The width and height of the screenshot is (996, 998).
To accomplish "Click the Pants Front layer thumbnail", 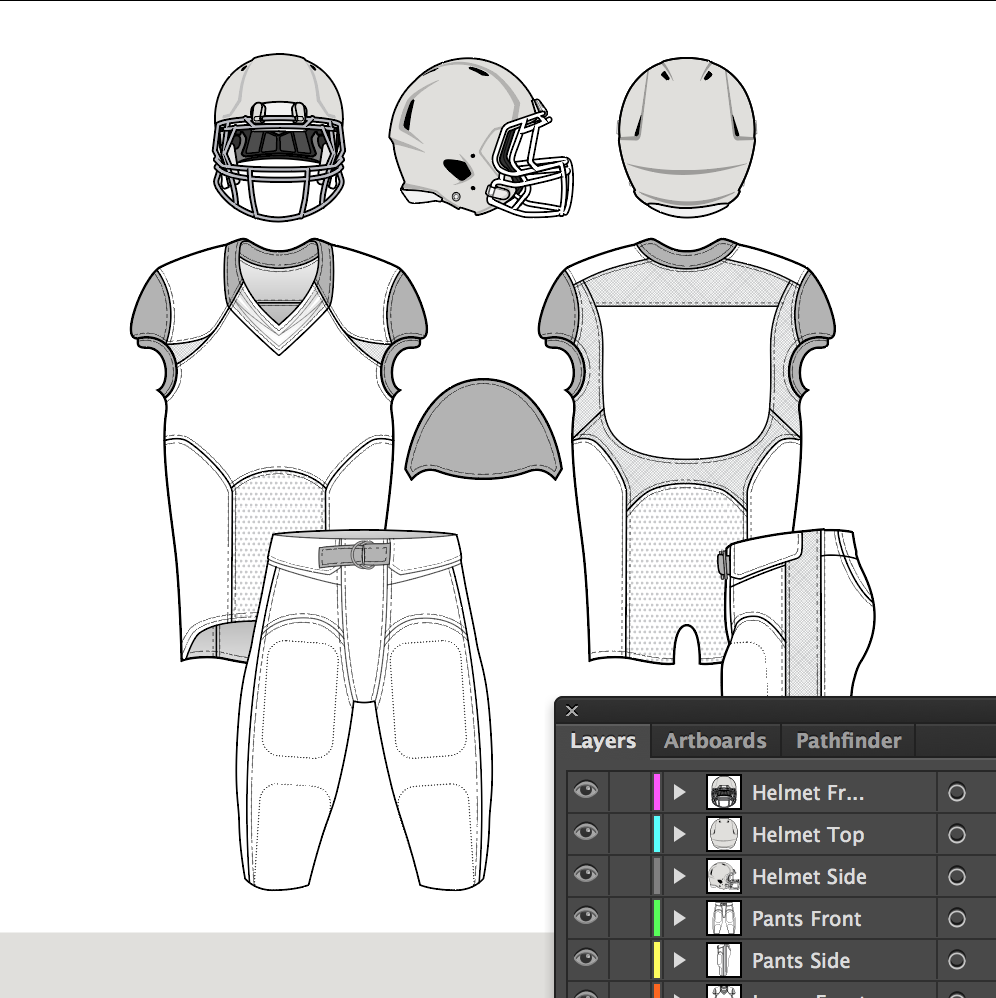I will tap(724, 918).
